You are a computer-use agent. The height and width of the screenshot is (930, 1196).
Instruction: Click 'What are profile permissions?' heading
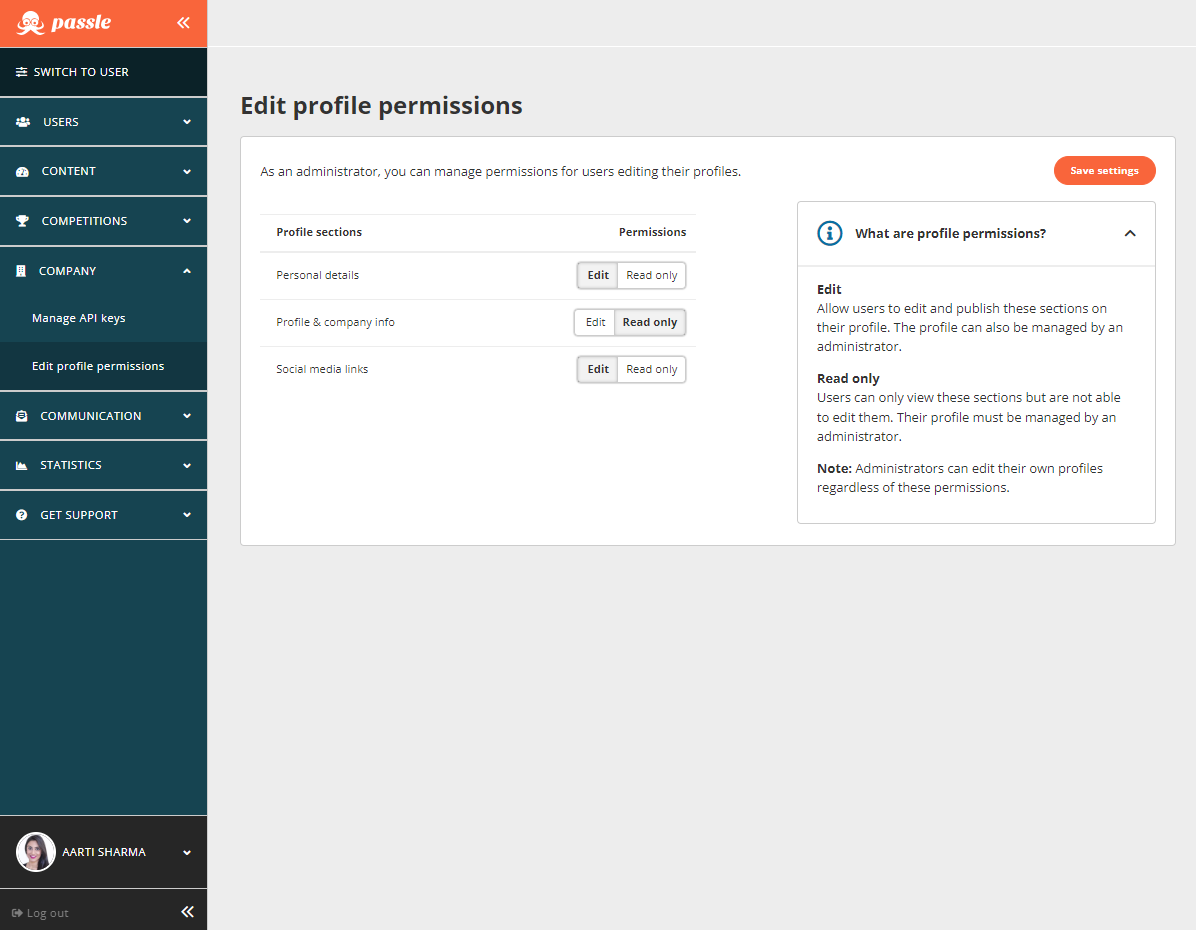pos(950,233)
